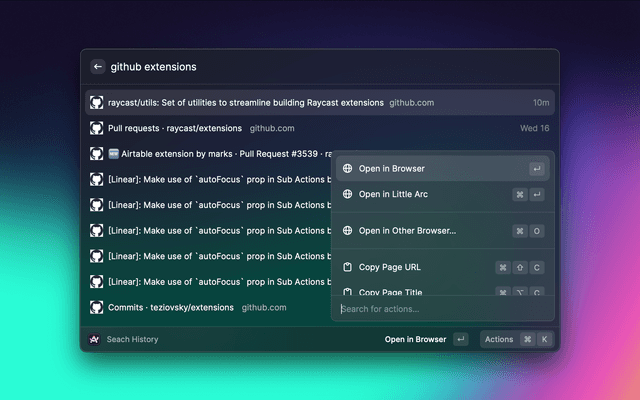Click GitHub icon on raycast/utils result
Image resolution: width=640 pixels, height=400 pixels.
tap(97, 103)
